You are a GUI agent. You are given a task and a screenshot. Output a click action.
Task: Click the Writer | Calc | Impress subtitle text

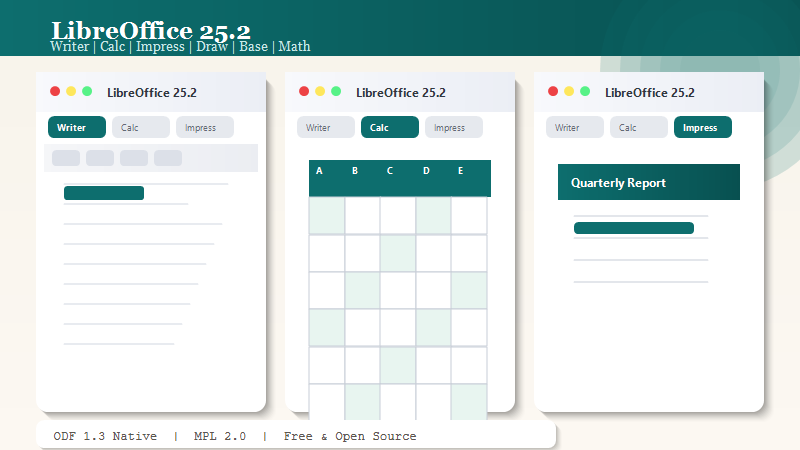180,46
